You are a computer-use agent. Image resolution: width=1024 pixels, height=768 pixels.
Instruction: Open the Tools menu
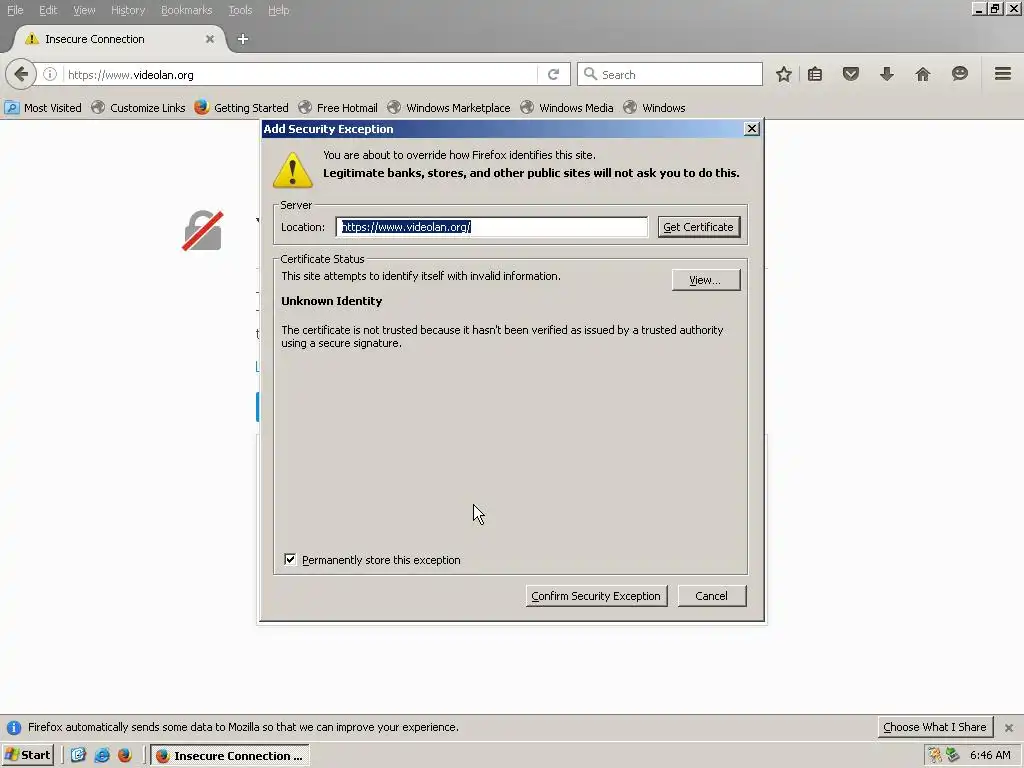pyautogui.click(x=240, y=10)
